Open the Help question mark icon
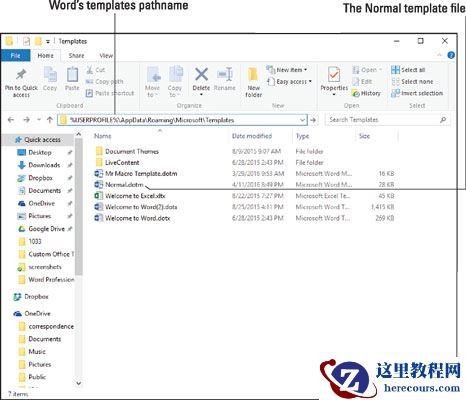 pyautogui.click(x=451, y=55)
